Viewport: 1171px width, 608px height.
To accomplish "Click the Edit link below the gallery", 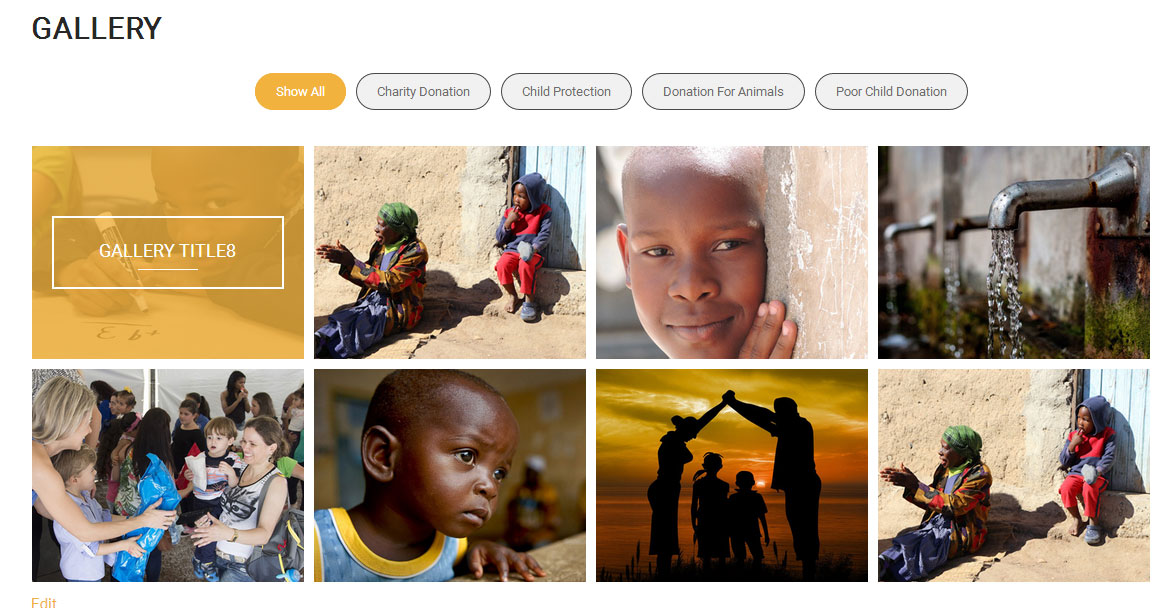I will point(43,603).
